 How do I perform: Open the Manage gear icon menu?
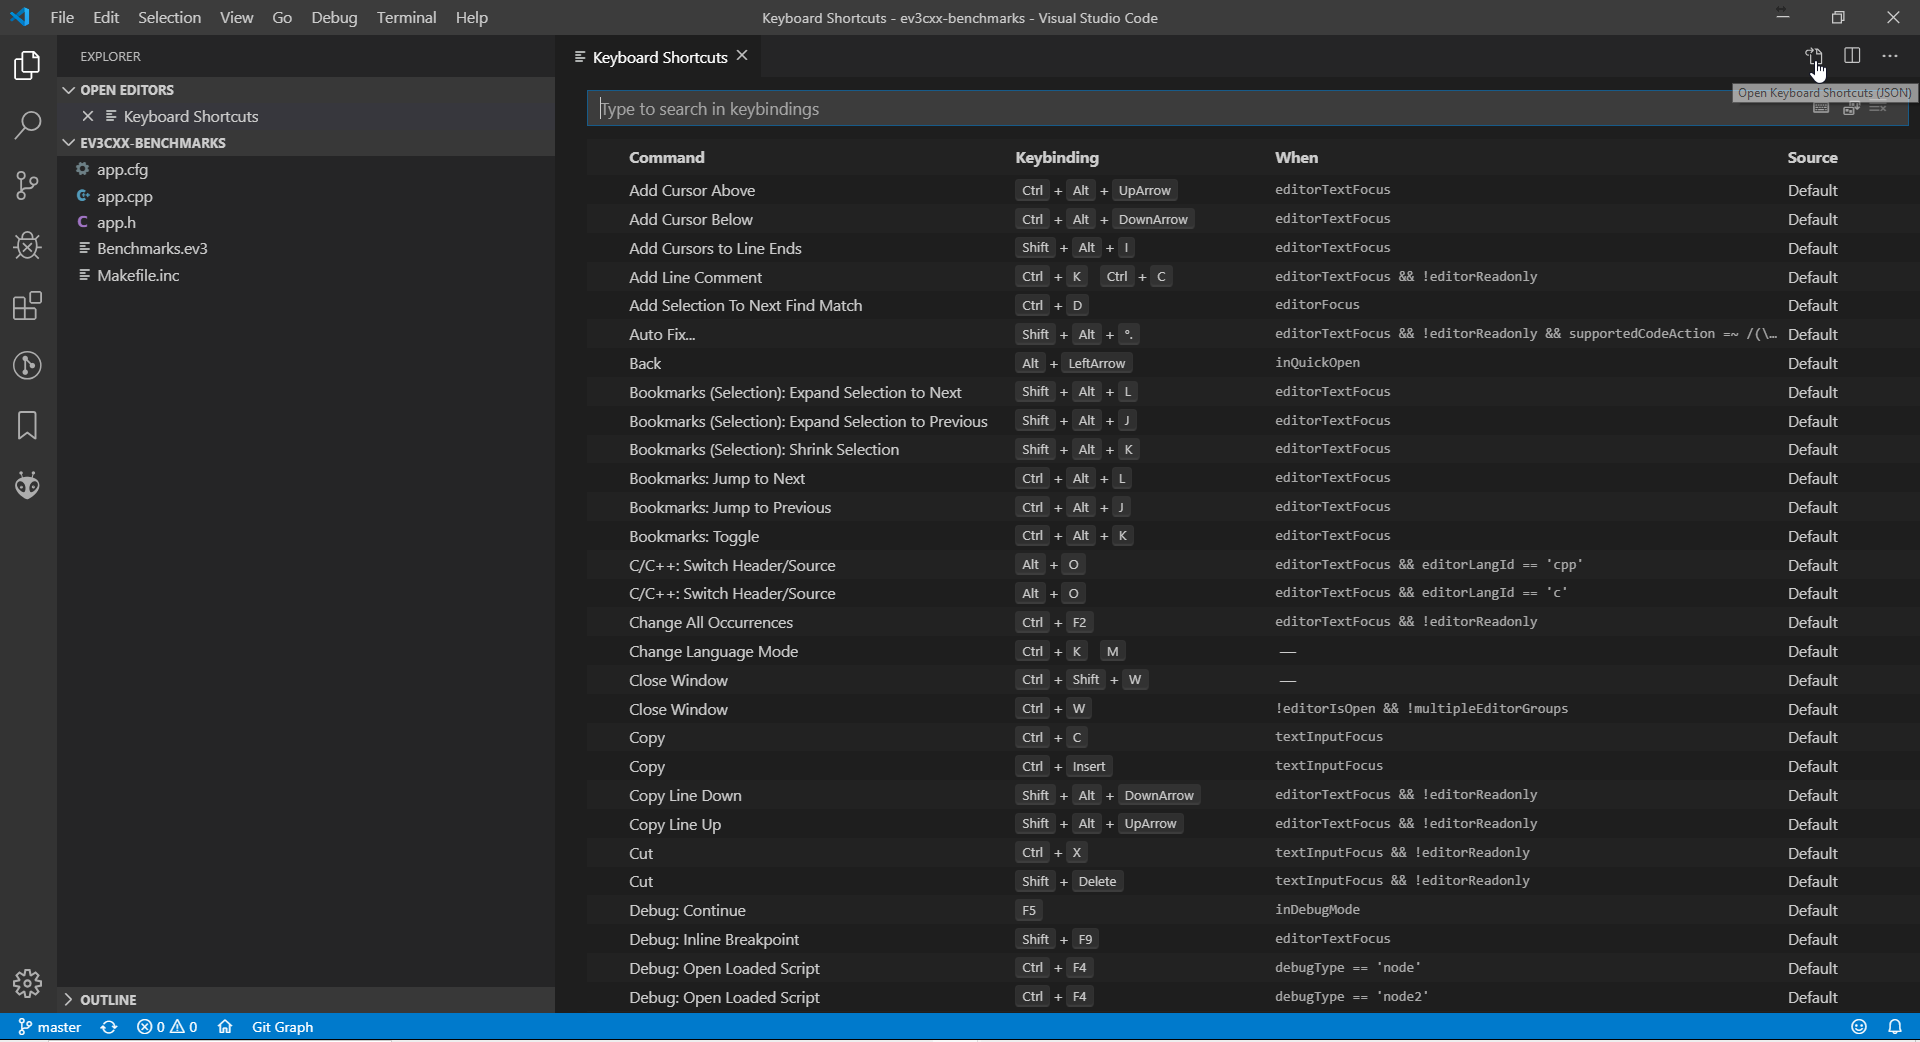tap(28, 983)
